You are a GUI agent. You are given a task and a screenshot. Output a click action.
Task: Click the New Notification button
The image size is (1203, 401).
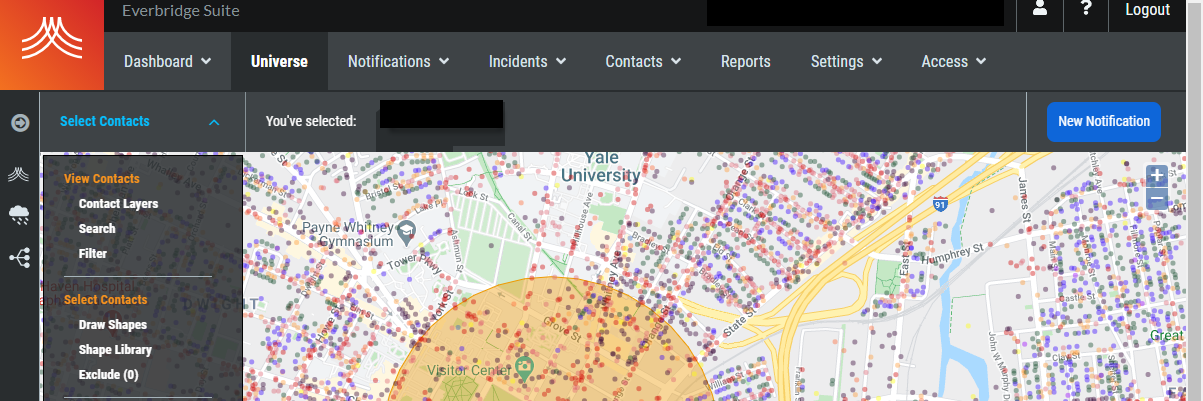[x=1104, y=121]
